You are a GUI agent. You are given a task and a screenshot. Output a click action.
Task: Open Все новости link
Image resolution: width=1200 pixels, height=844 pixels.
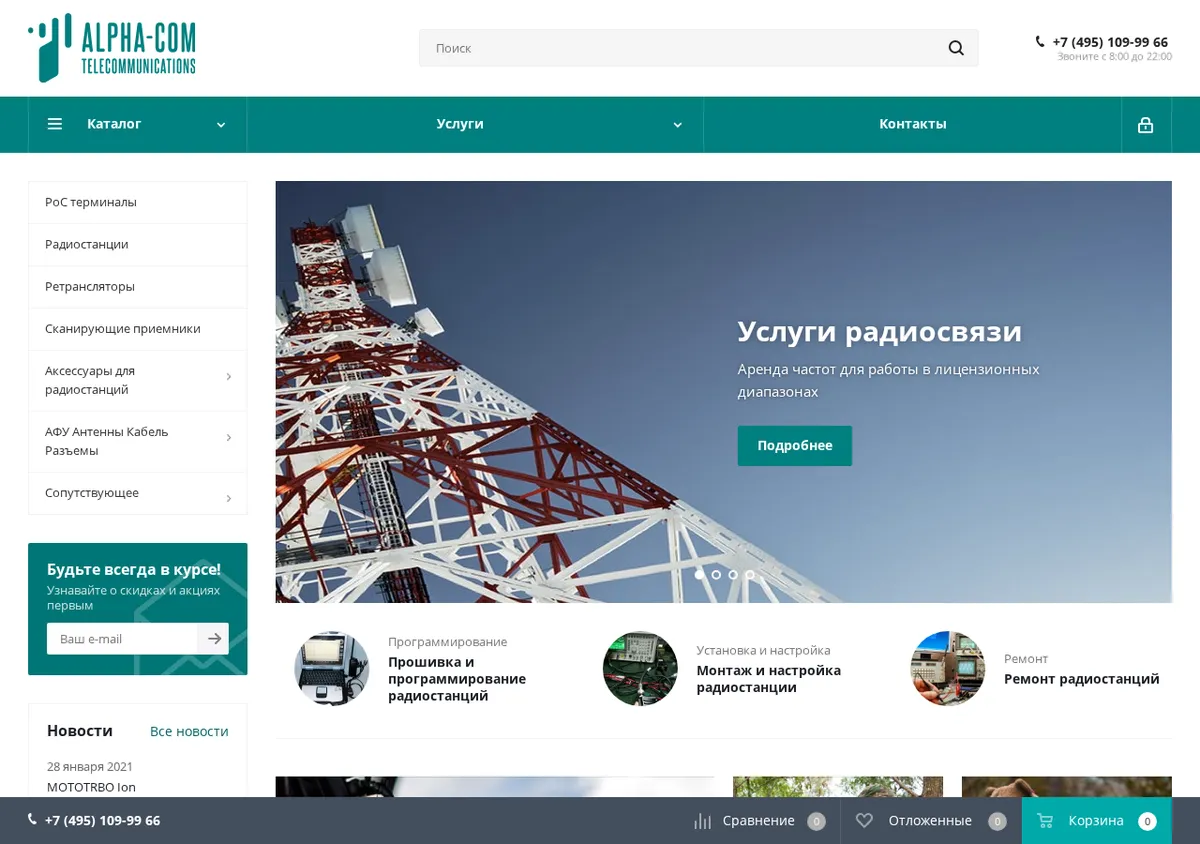click(189, 732)
